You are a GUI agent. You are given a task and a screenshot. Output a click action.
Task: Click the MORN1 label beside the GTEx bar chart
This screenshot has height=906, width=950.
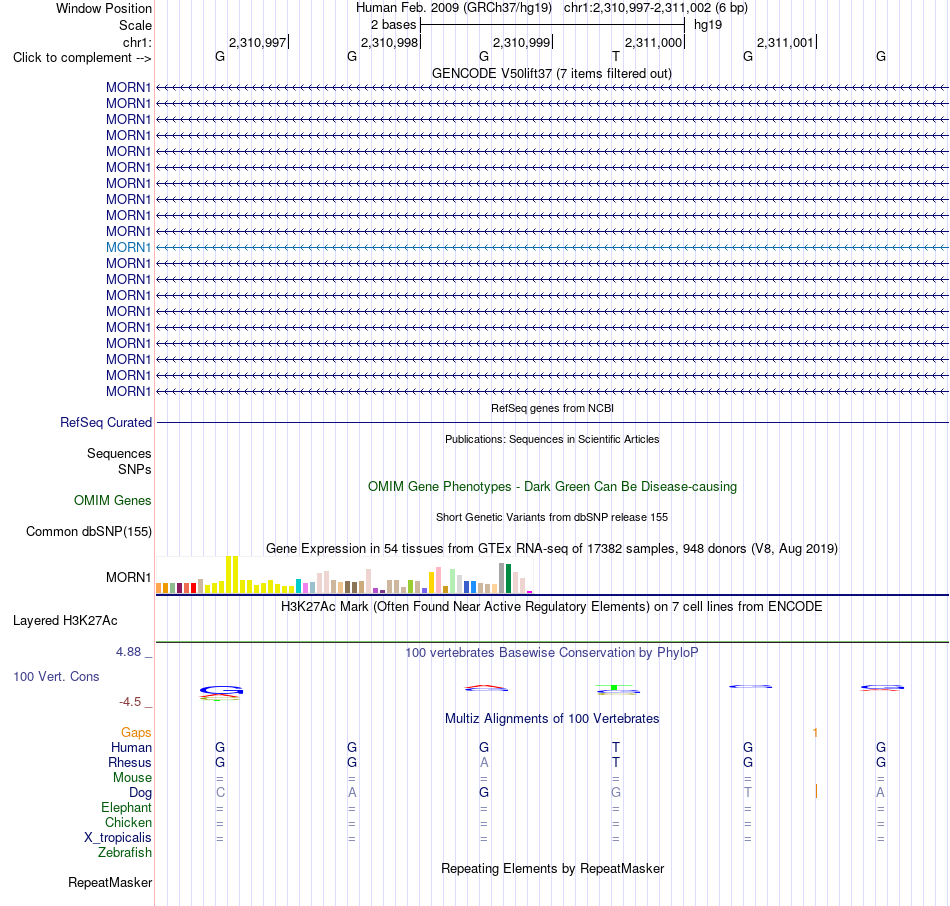coord(128,577)
